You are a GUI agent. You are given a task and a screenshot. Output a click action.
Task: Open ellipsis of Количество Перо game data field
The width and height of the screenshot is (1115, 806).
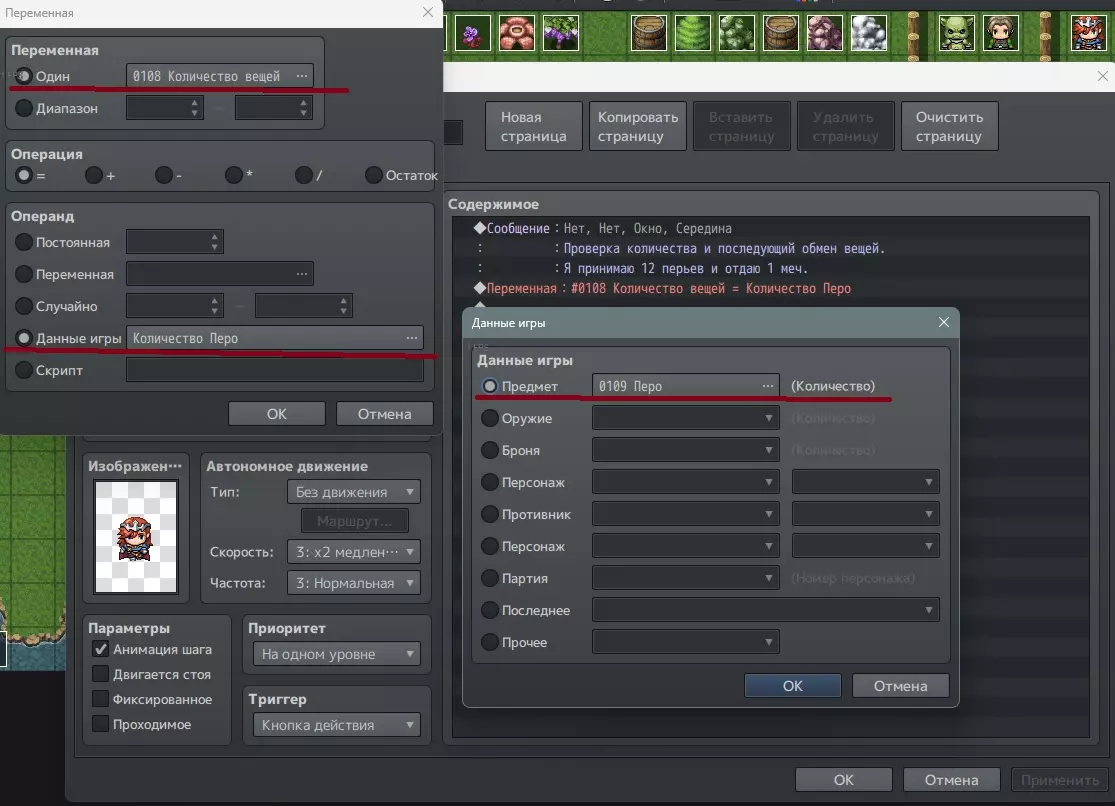pyautogui.click(x=412, y=338)
